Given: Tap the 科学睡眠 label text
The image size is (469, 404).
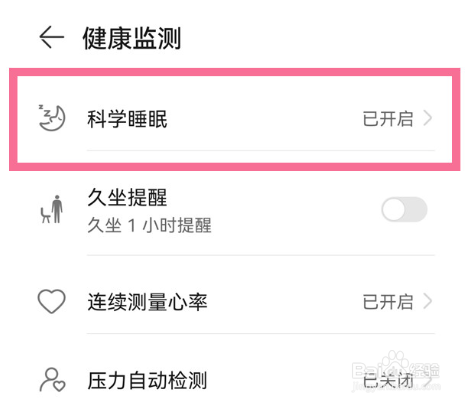Looking at the screenshot, I should [x=127, y=119].
